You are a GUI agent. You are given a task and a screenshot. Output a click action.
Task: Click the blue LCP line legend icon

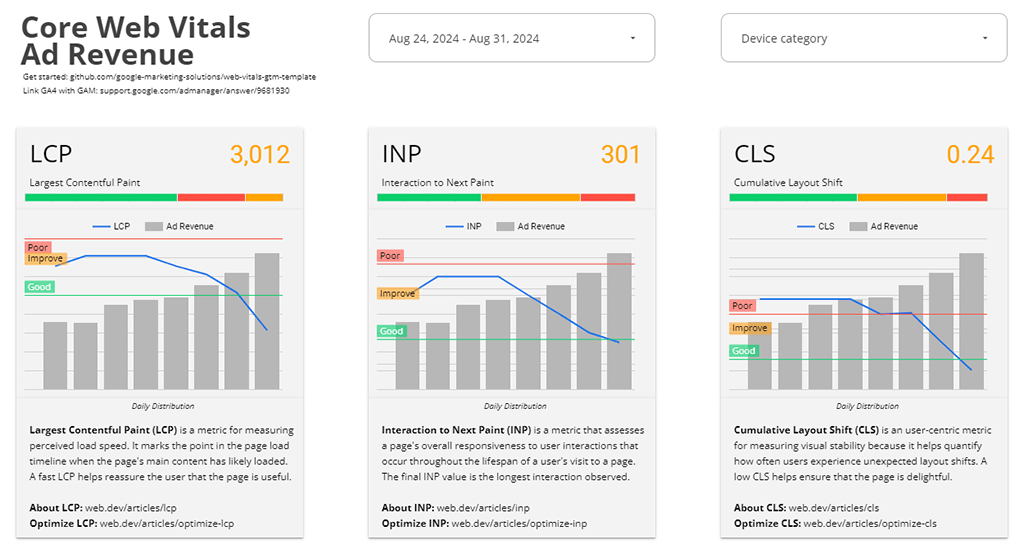[101, 227]
